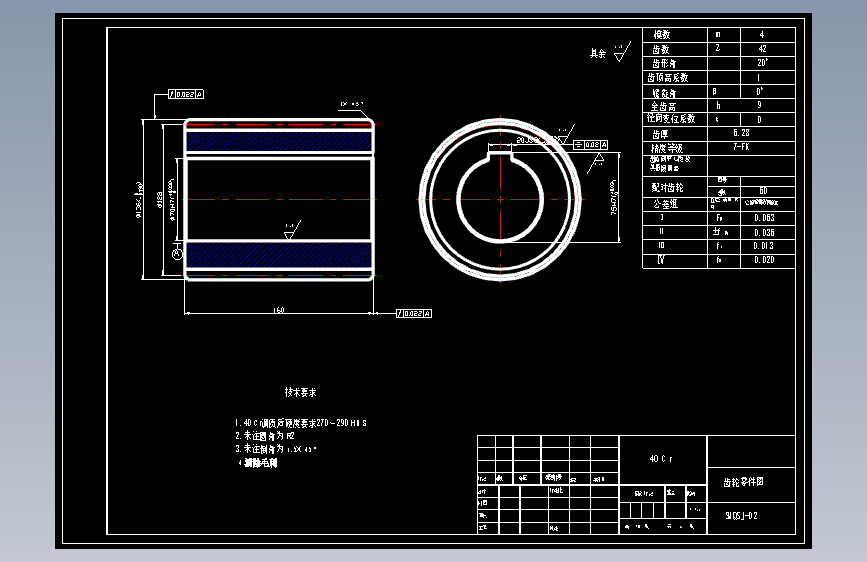This screenshot has width=867, height=562.
Task: Select the datum A circle symbol
Action: 177,254
